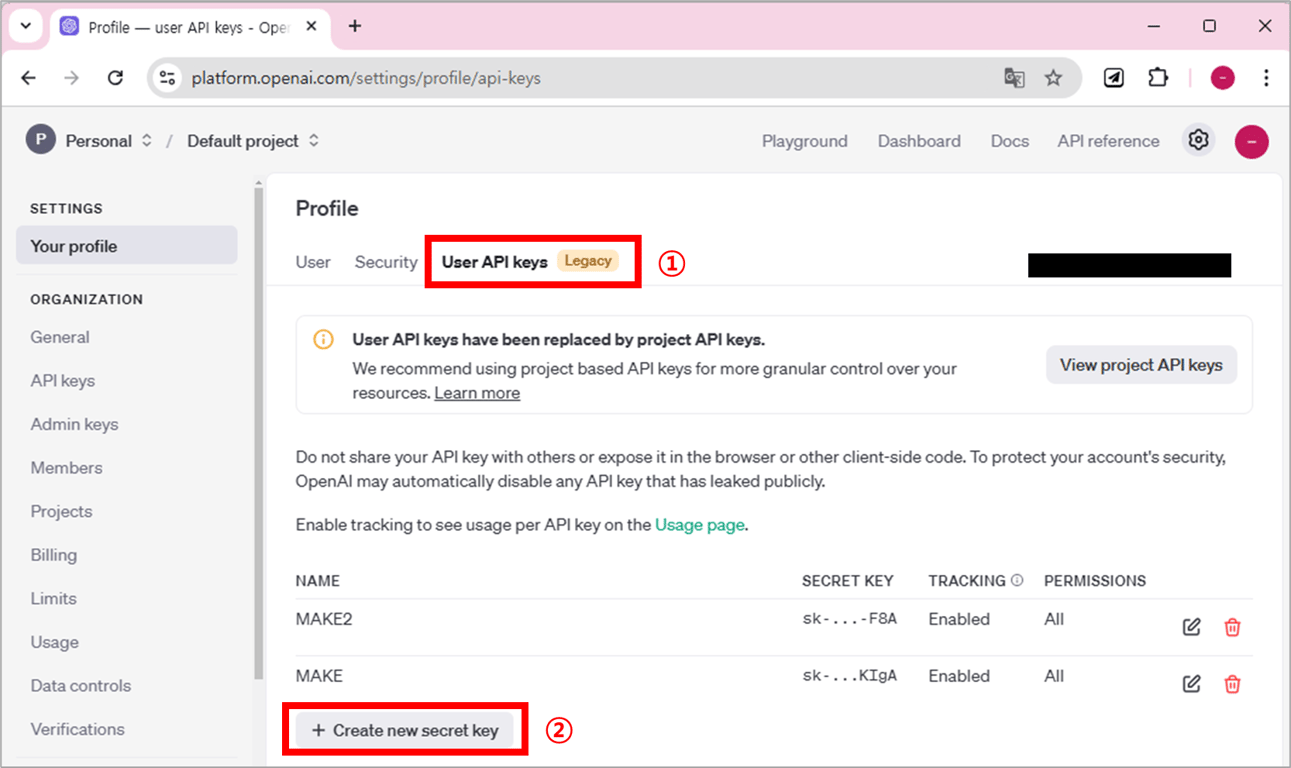Image resolution: width=1291 pixels, height=768 pixels.
Task: Open Billing in the sidebar
Action: (53, 555)
